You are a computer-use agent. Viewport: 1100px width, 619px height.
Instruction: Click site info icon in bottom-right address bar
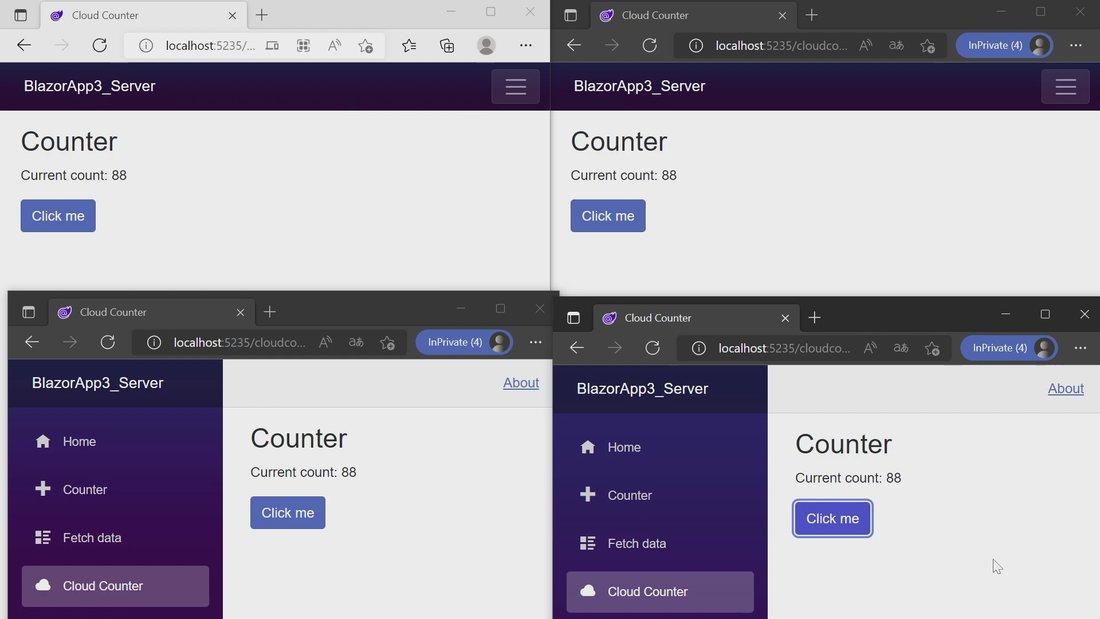[x=698, y=348]
